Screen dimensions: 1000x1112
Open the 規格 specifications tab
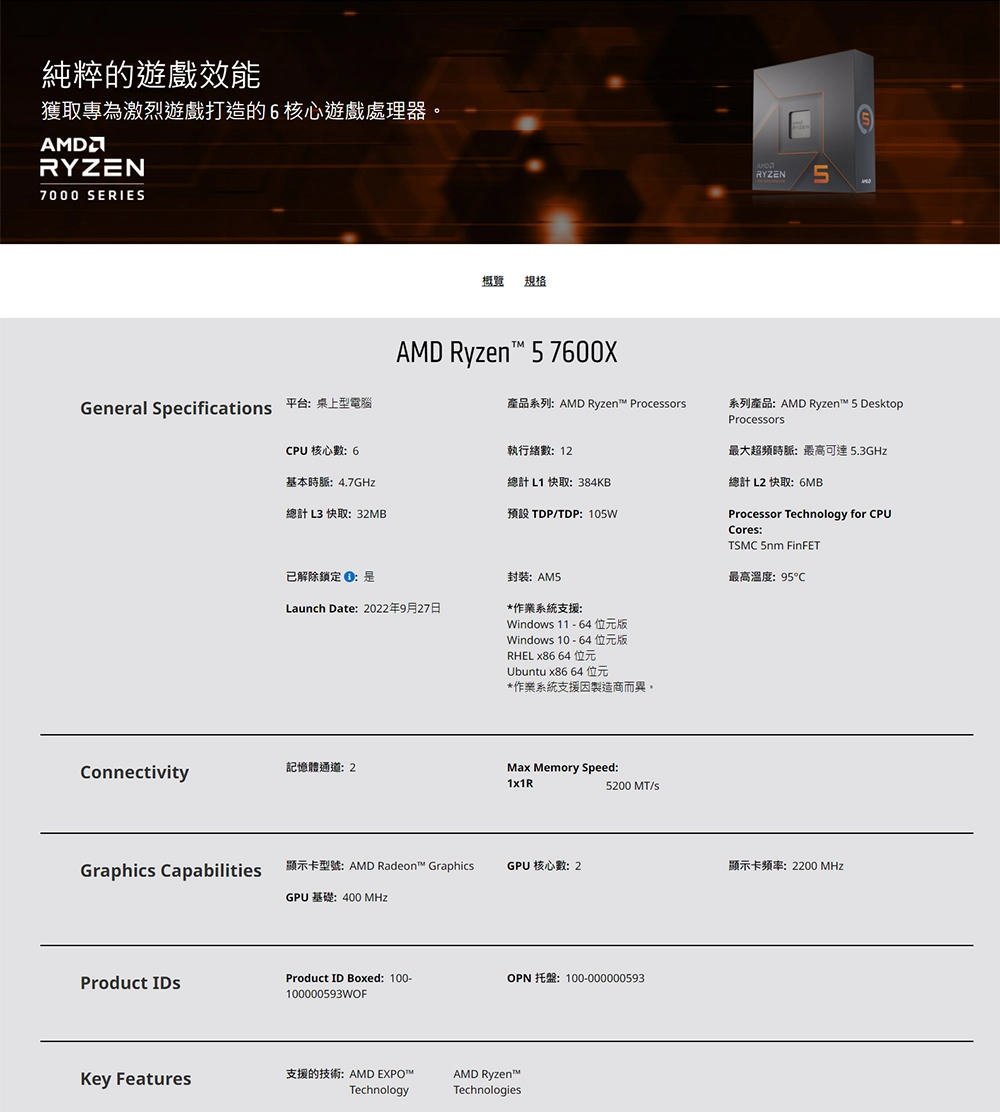535,281
